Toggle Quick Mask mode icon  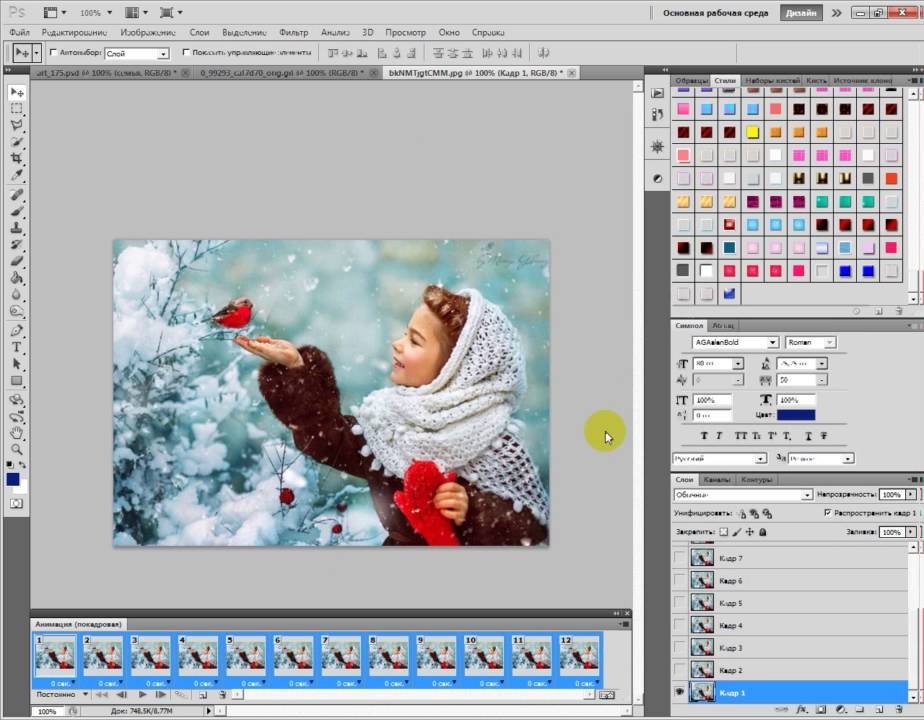16,504
